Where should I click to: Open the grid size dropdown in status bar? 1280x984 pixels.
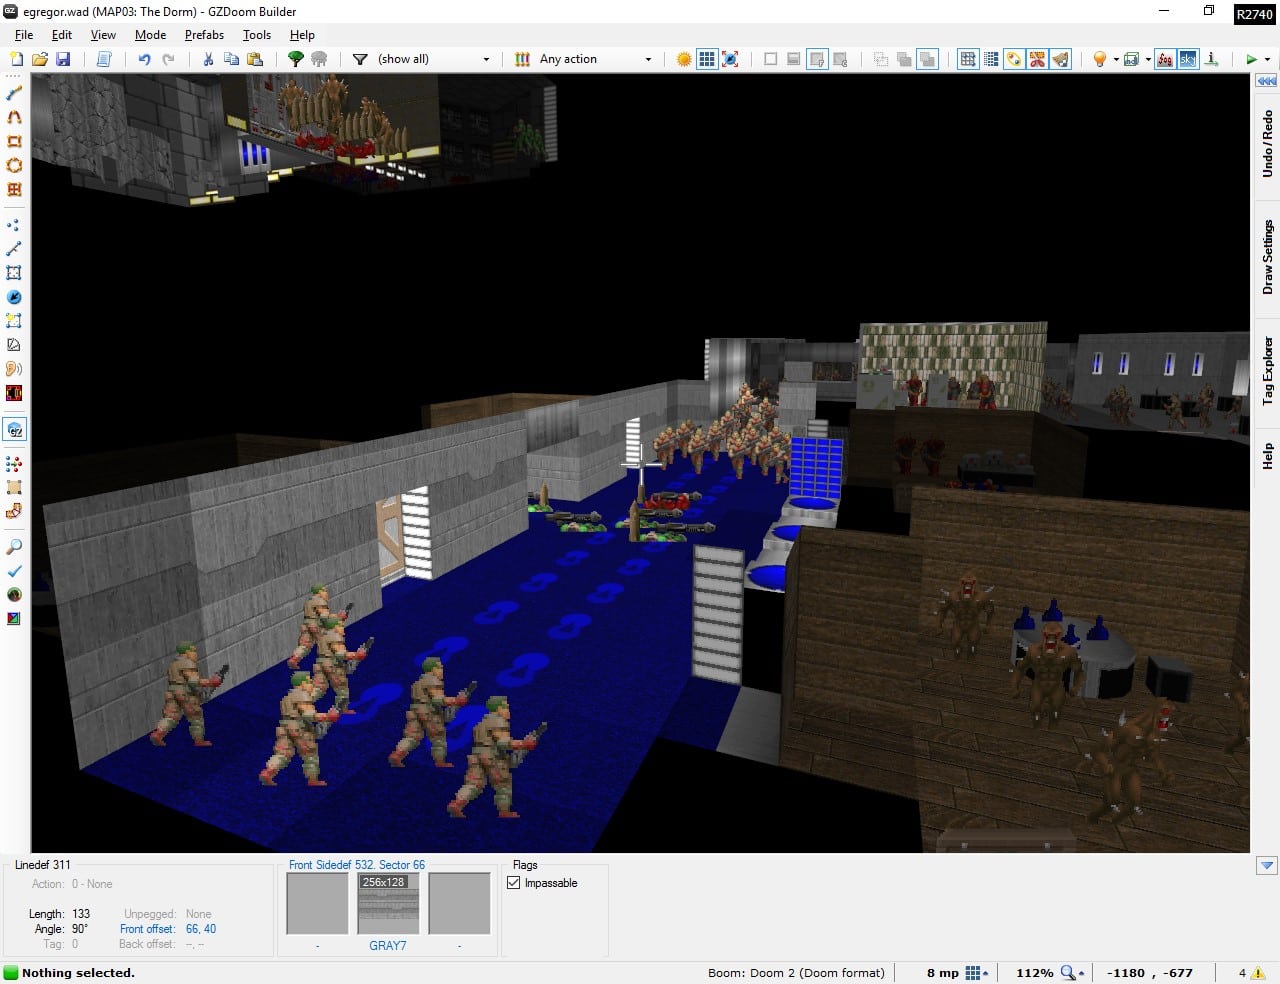tap(978, 972)
